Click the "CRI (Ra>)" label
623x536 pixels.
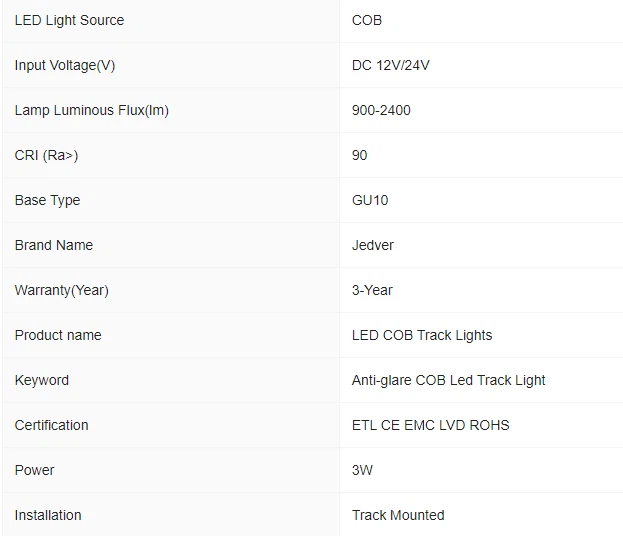click(x=46, y=155)
